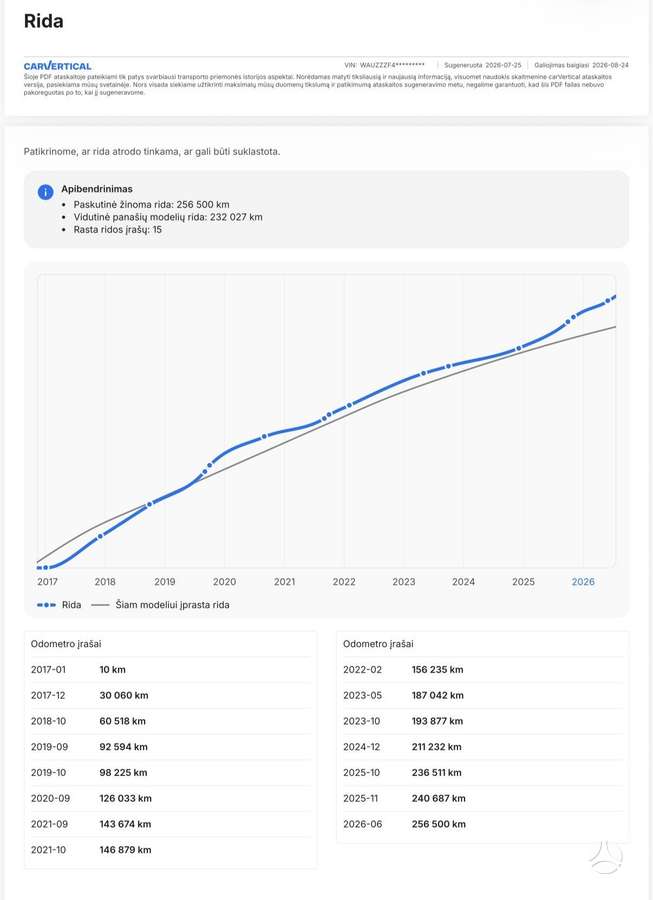Click the Paskutinė žinoma rida summary line
Image resolution: width=653 pixels, height=900 pixels.
pyautogui.click(x=151, y=204)
